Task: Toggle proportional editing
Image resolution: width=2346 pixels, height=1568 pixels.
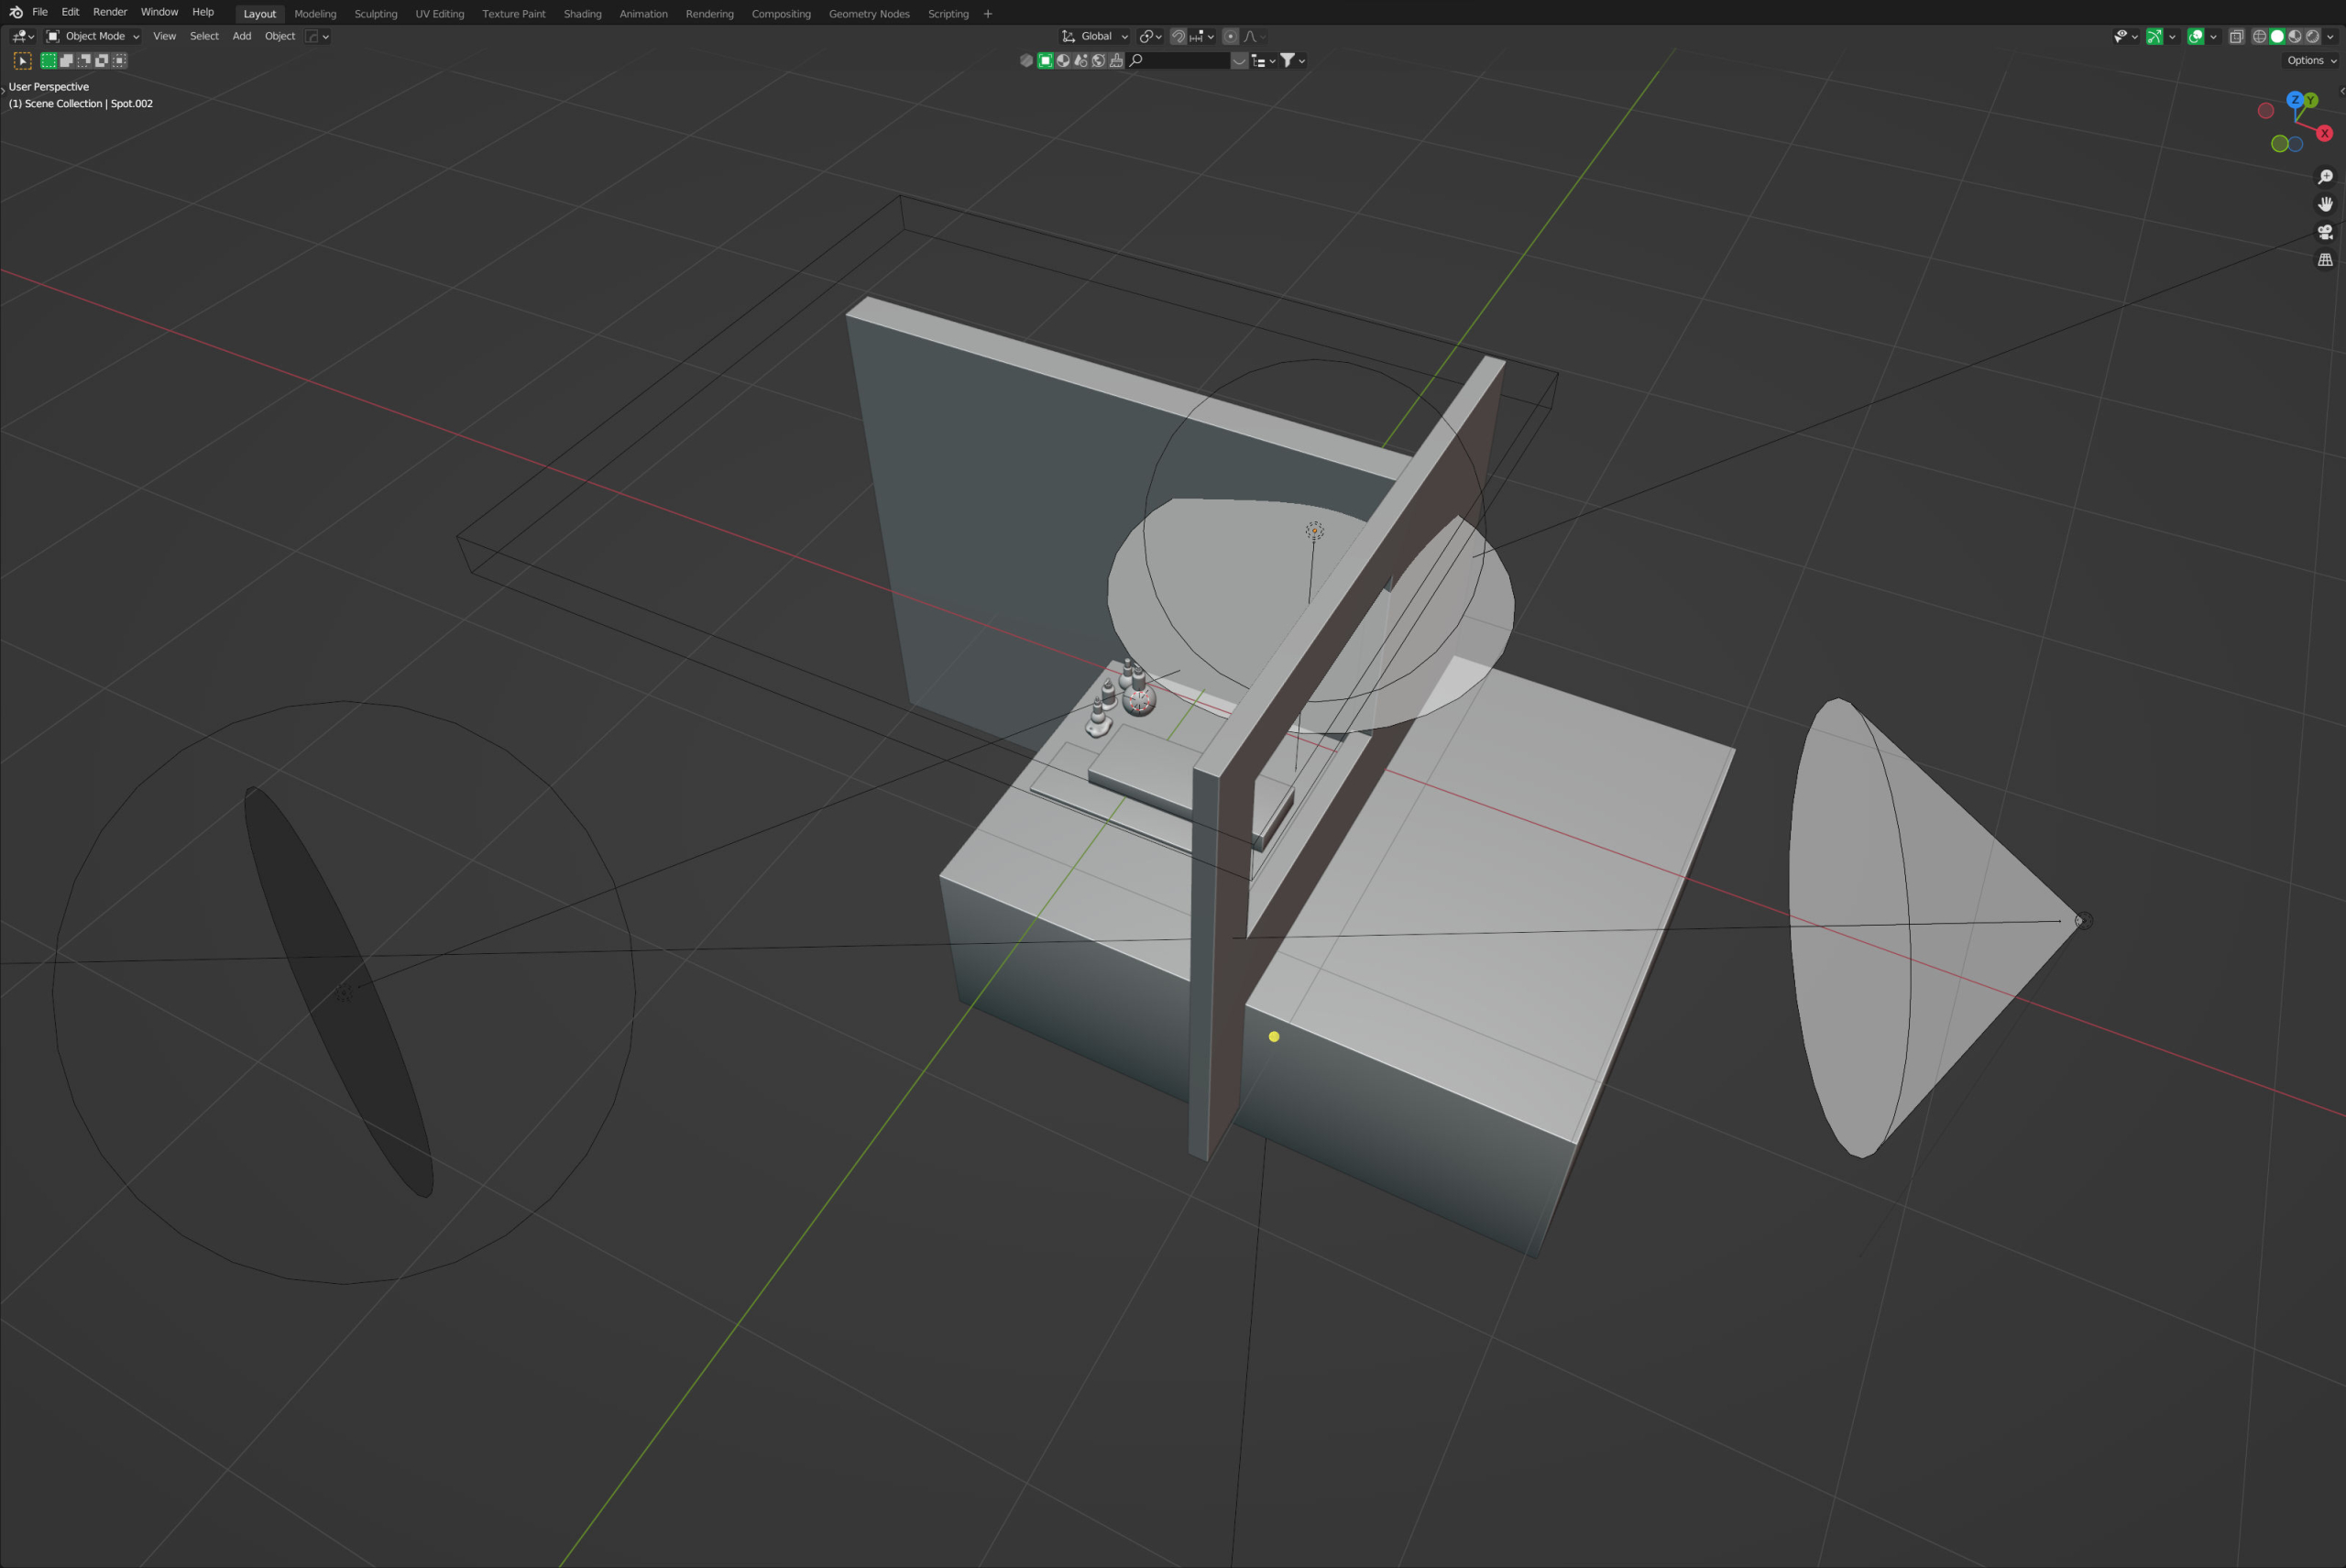Action: pyautogui.click(x=1231, y=36)
